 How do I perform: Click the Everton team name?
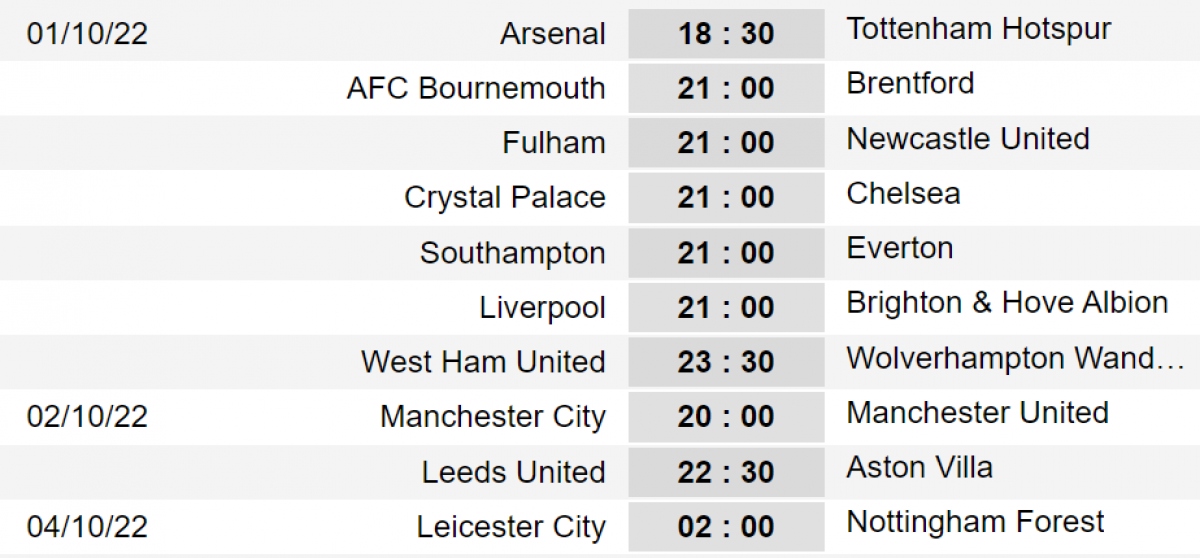(900, 248)
